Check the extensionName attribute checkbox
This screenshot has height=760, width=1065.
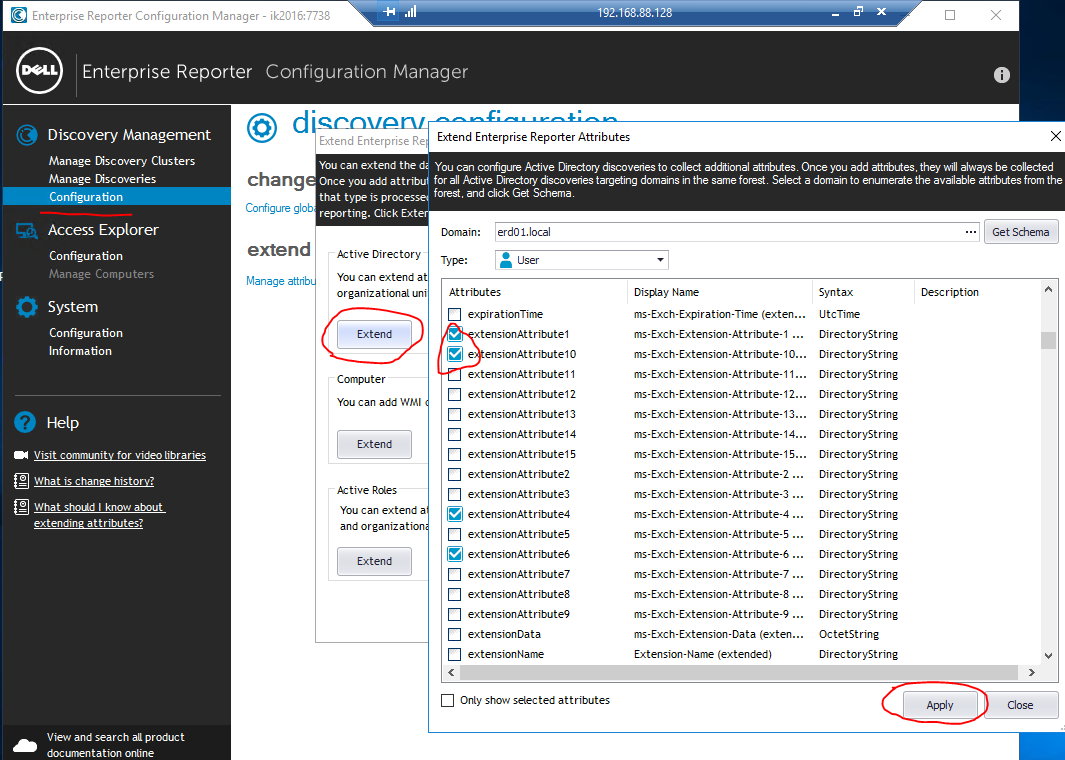pyautogui.click(x=454, y=655)
